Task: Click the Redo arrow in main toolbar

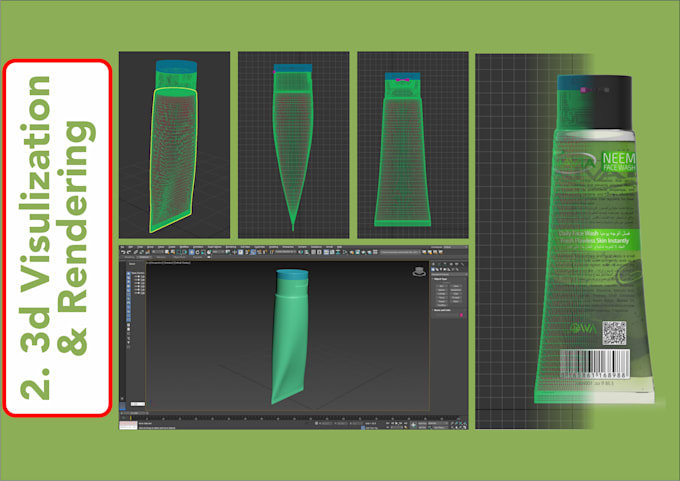Action: (129, 253)
